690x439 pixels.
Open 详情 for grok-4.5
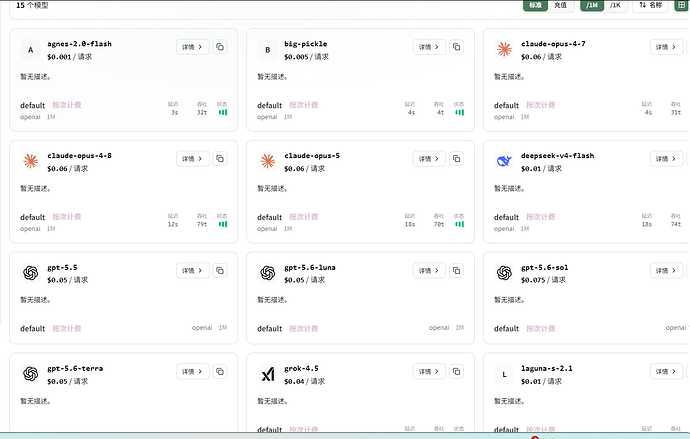429,371
